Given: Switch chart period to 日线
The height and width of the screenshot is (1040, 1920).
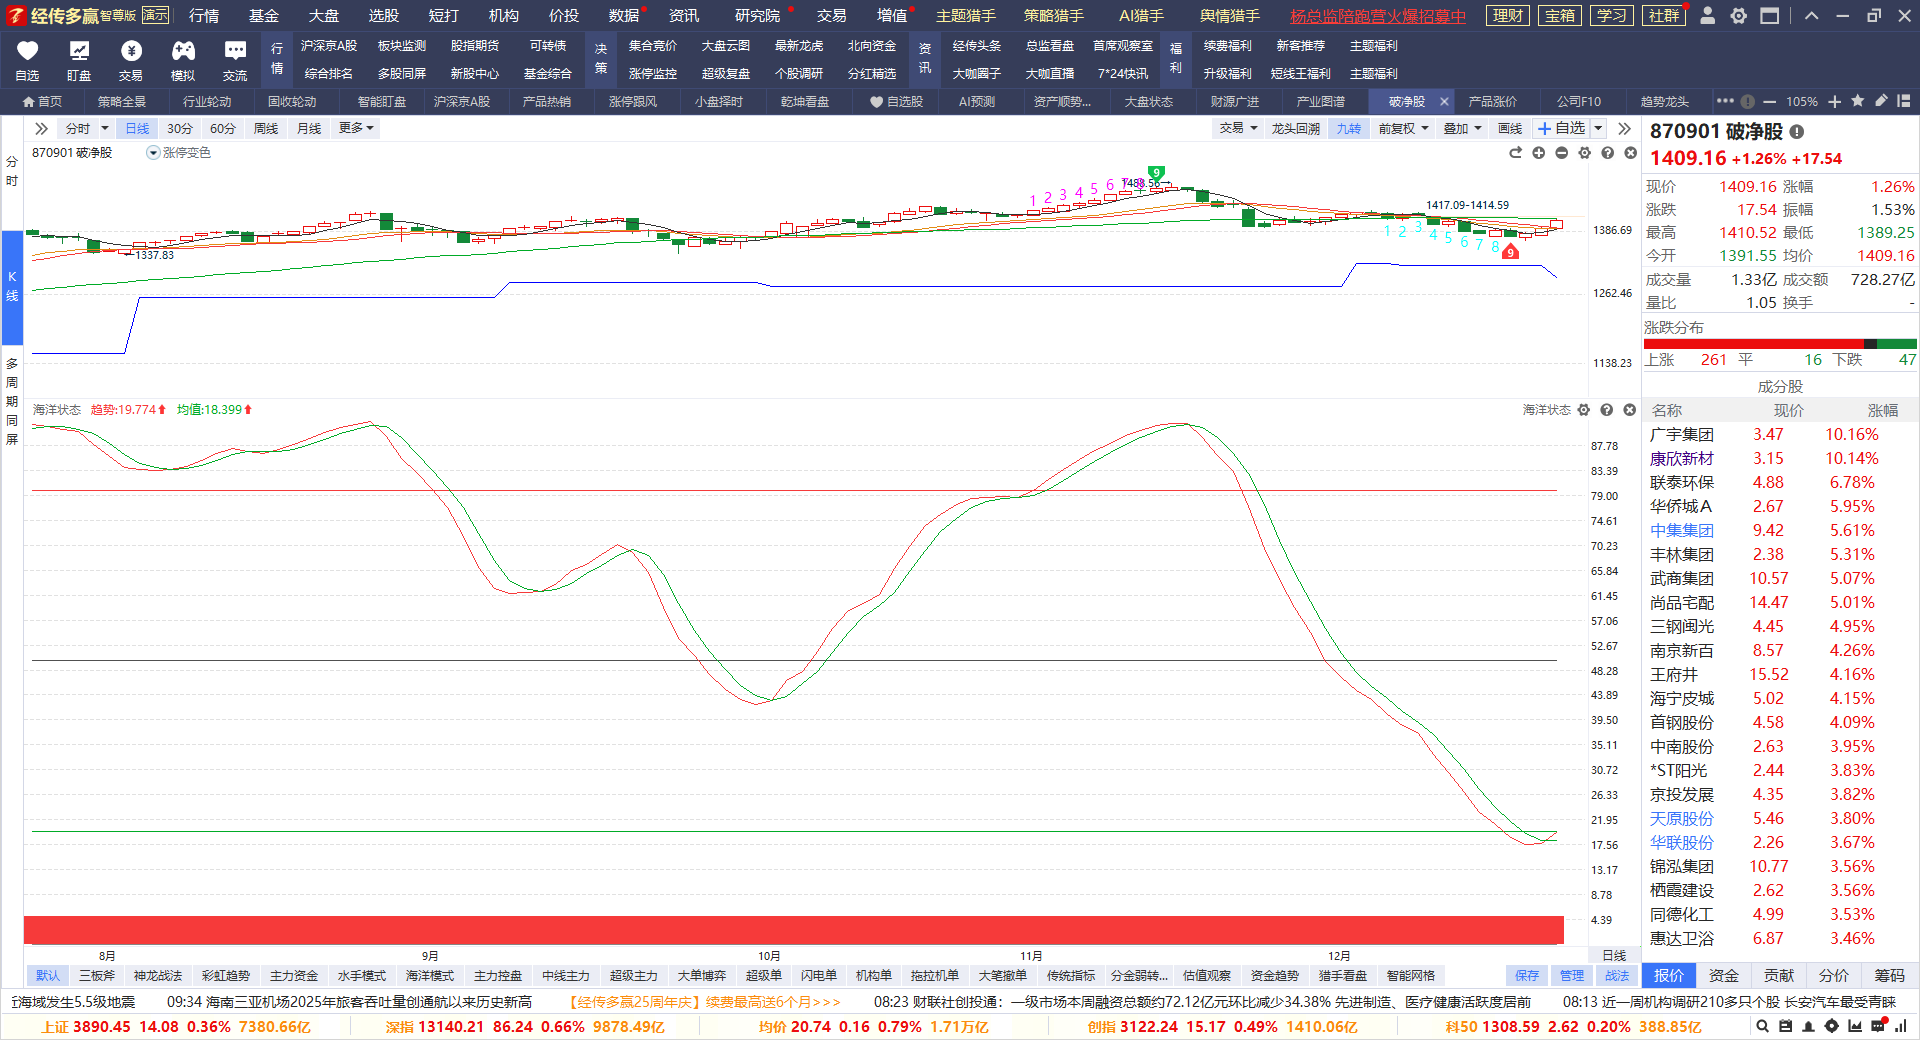Looking at the screenshot, I should point(137,129).
